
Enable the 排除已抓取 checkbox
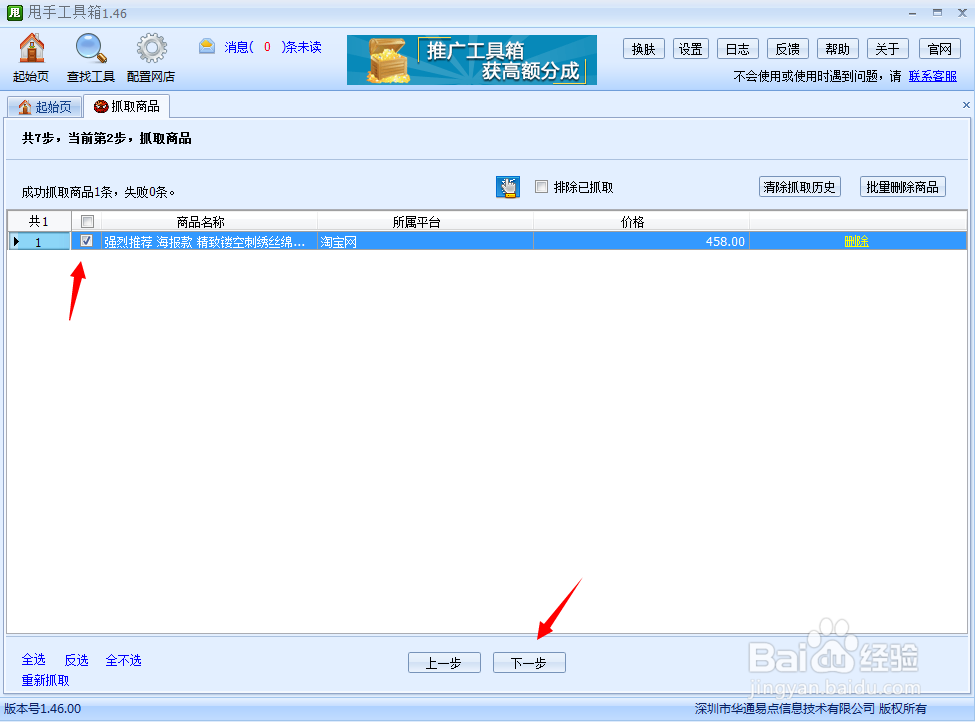[x=541, y=186]
